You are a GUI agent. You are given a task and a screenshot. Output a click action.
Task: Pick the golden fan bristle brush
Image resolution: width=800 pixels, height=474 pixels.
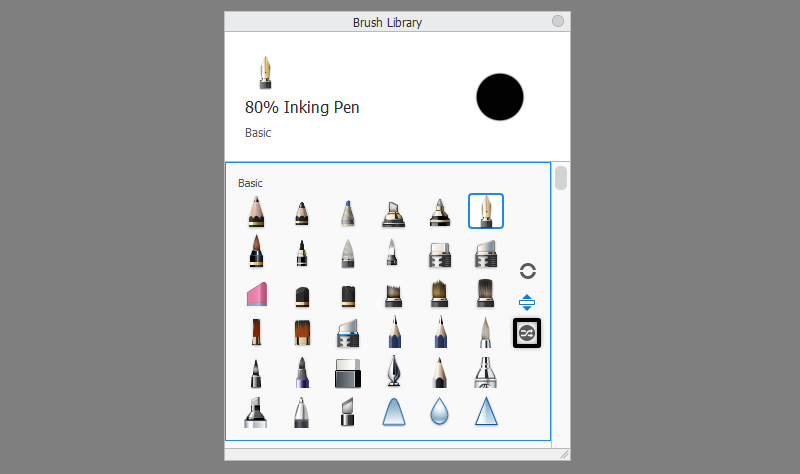pos(439,293)
